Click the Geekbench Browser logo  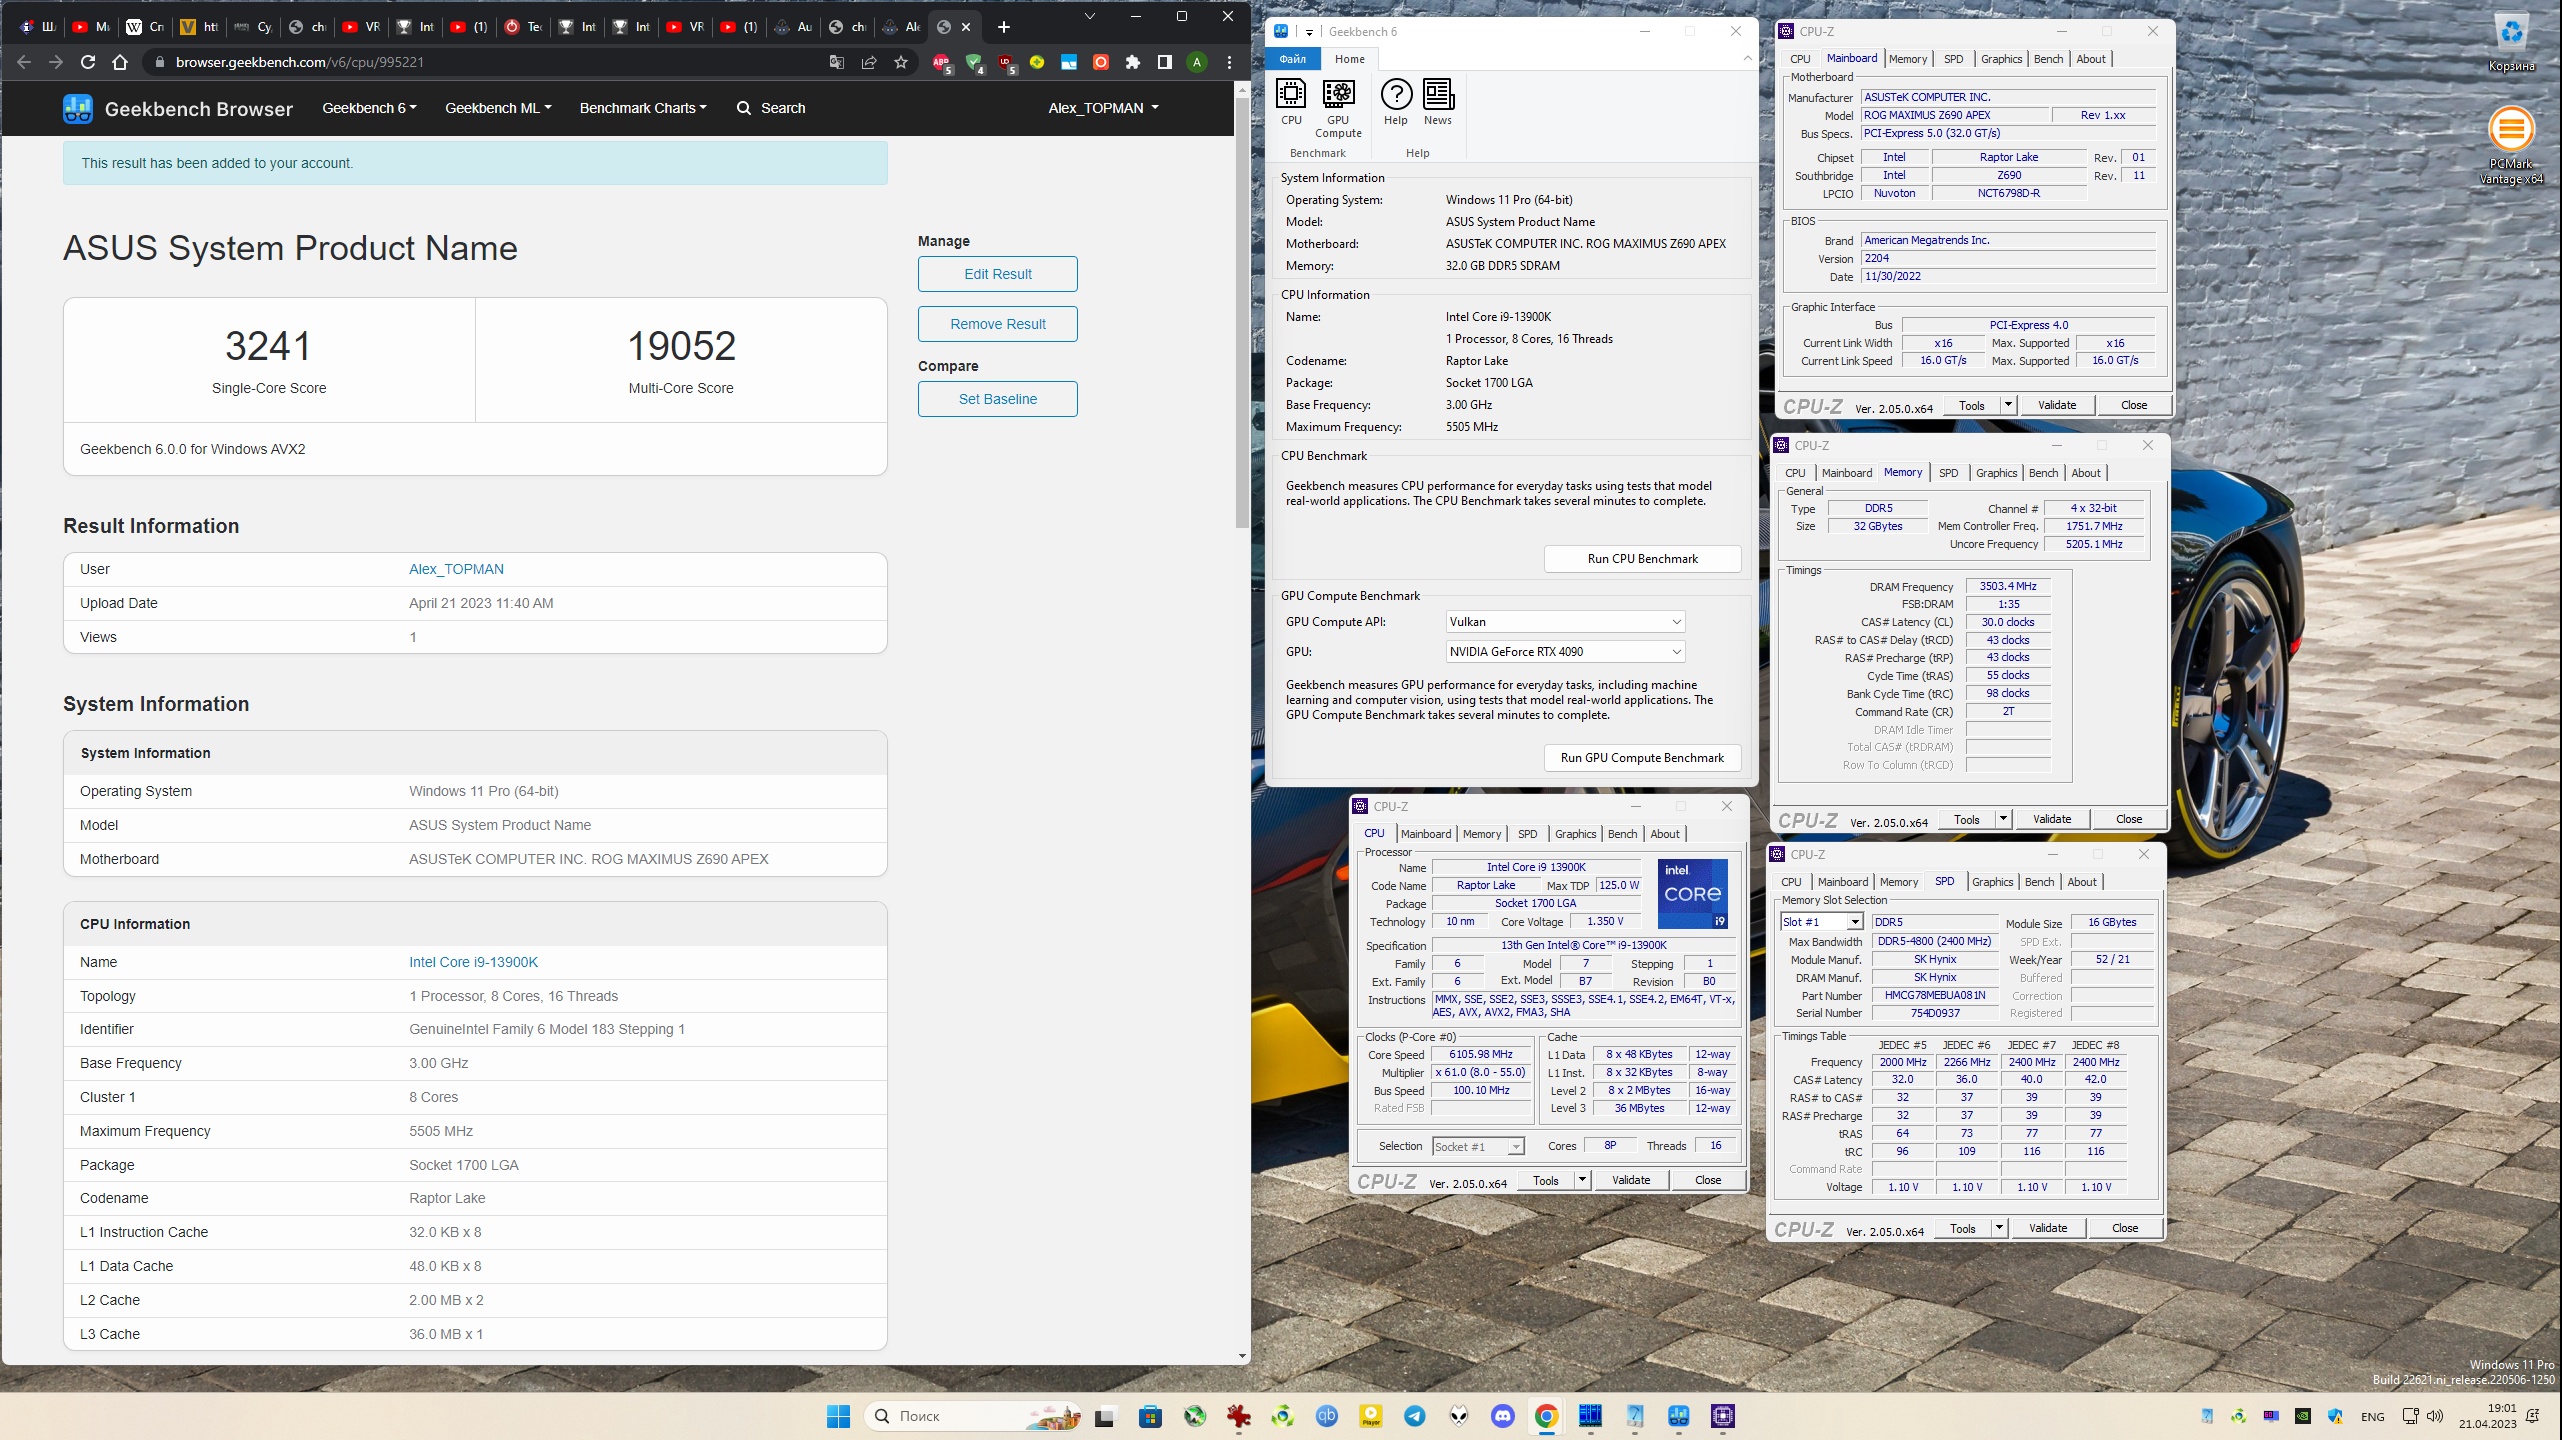(x=178, y=108)
